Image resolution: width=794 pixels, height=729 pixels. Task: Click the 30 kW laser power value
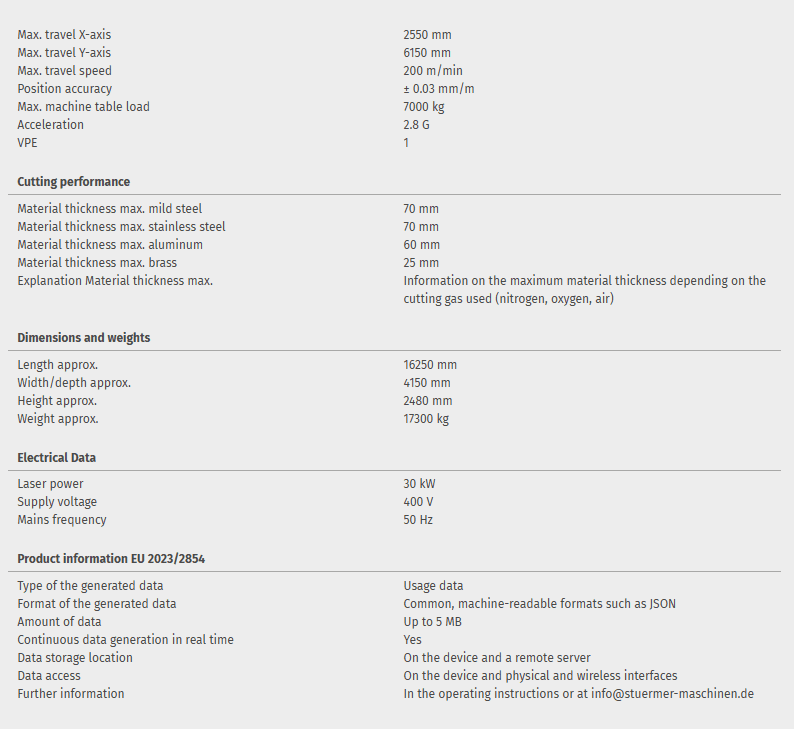click(x=419, y=484)
